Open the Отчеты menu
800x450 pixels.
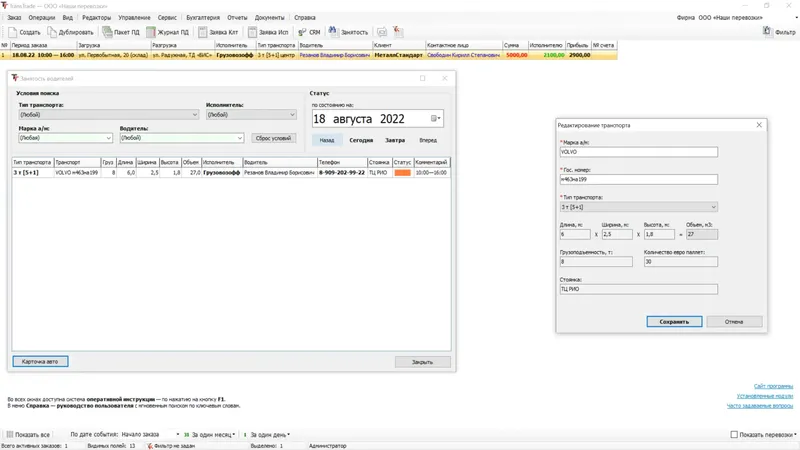[237, 17]
